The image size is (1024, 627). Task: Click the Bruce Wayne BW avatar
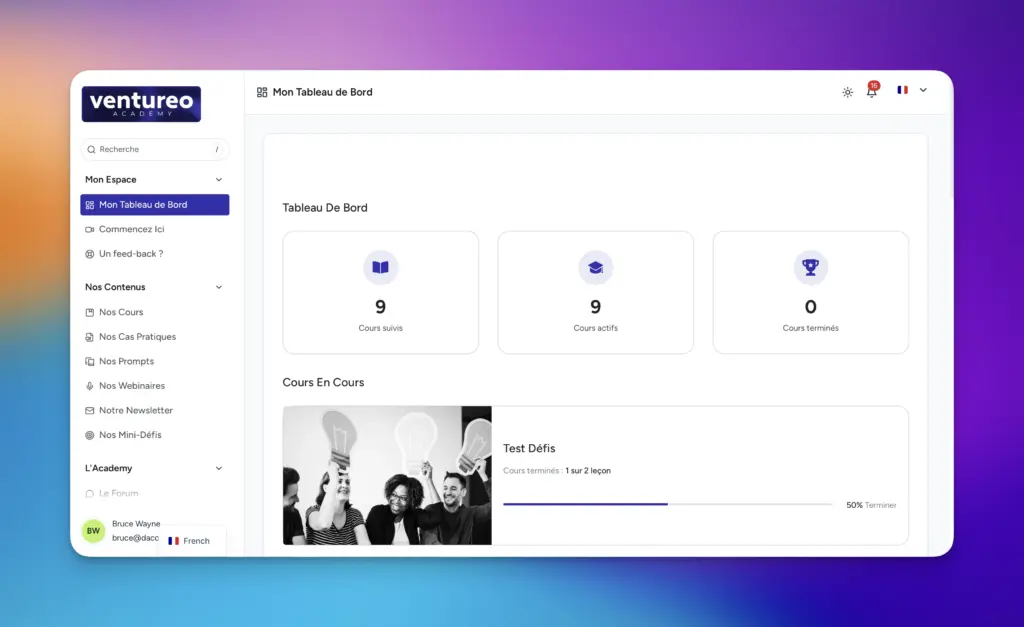click(x=93, y=531)
